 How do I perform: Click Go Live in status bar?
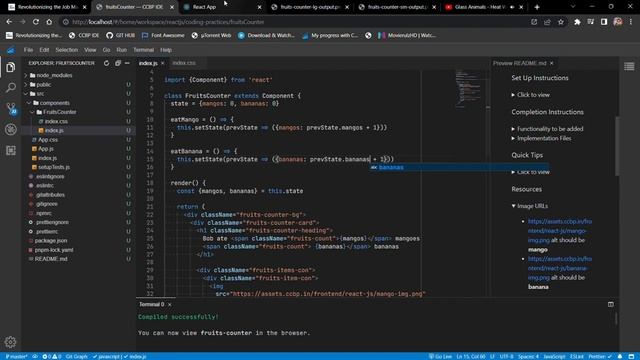[x=440, y=356]
